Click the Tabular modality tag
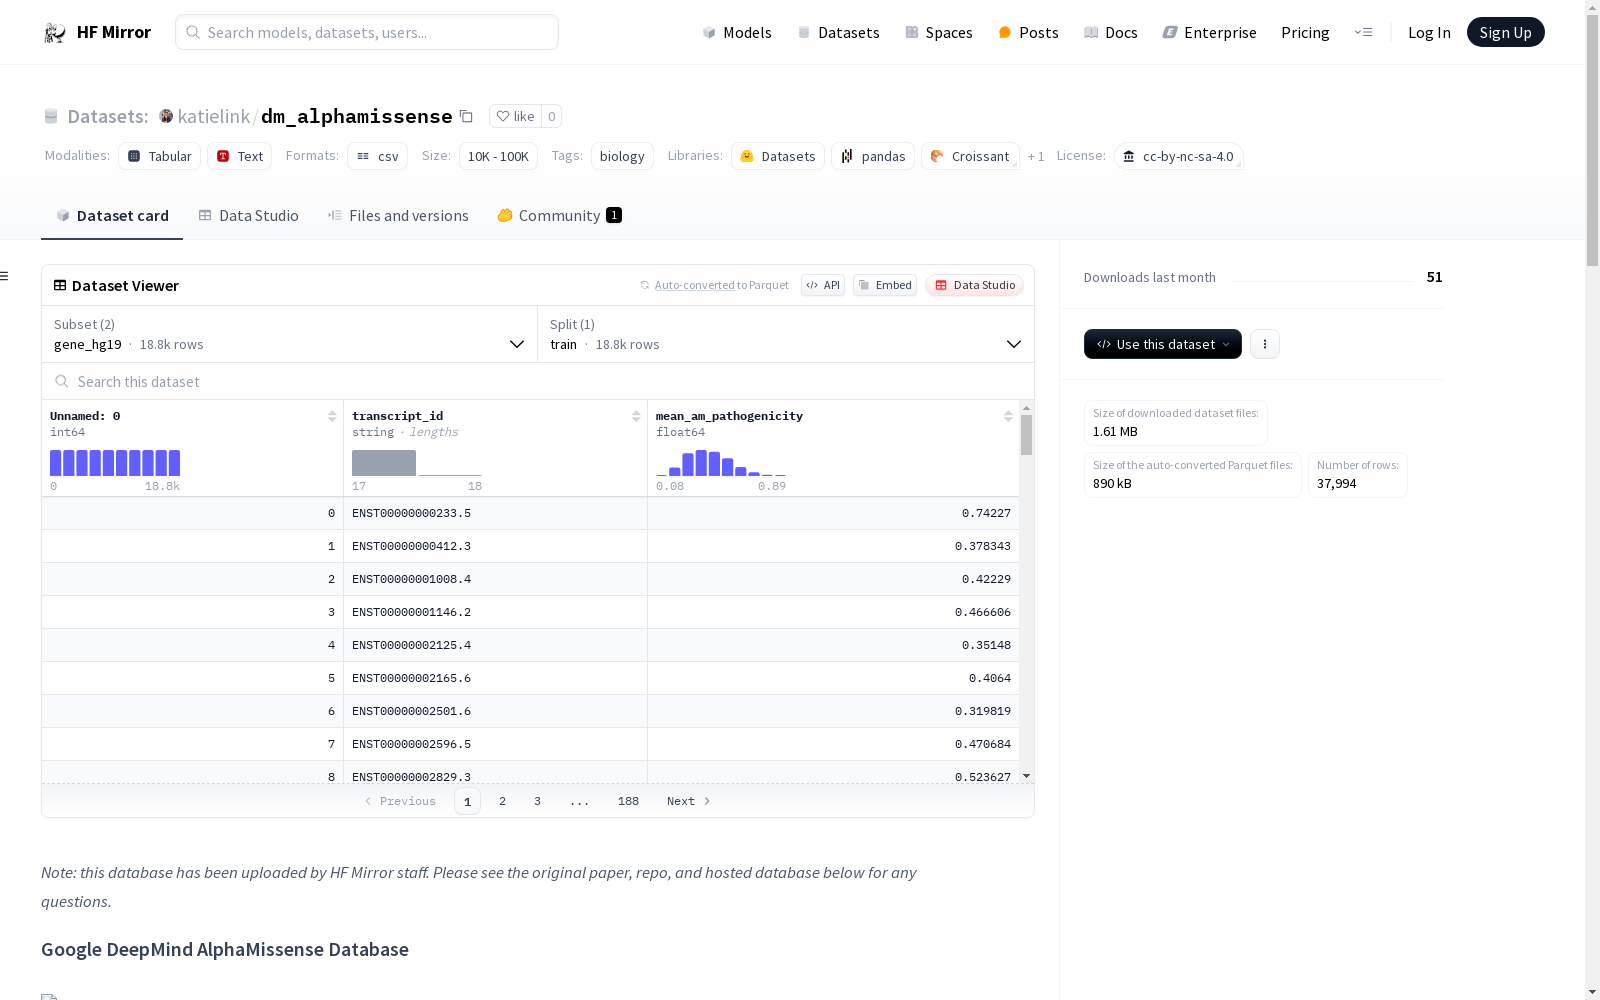The height and width of the screenshot is (1000, 1600). 160,156
